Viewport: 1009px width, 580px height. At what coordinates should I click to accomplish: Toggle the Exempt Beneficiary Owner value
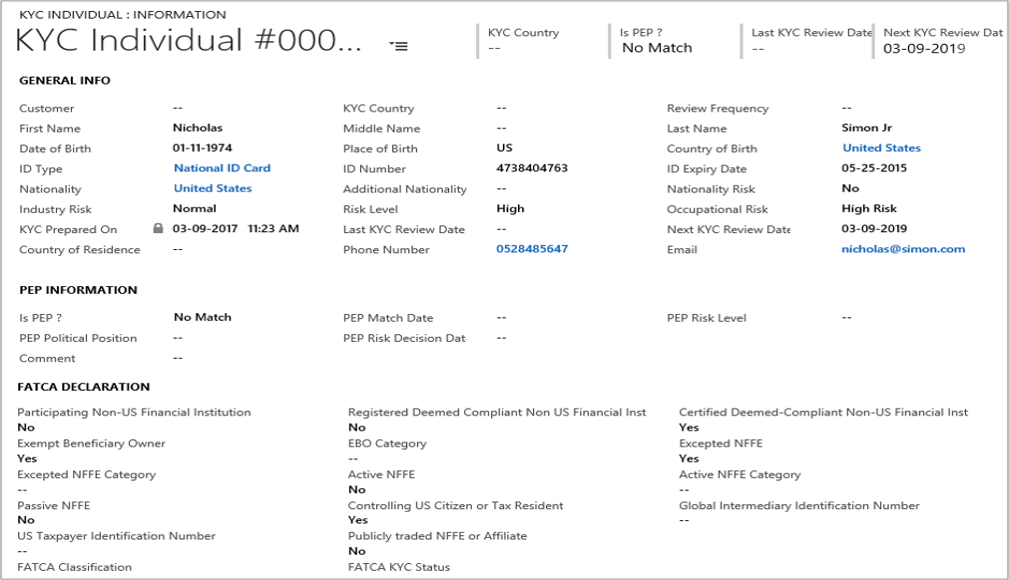27,458
